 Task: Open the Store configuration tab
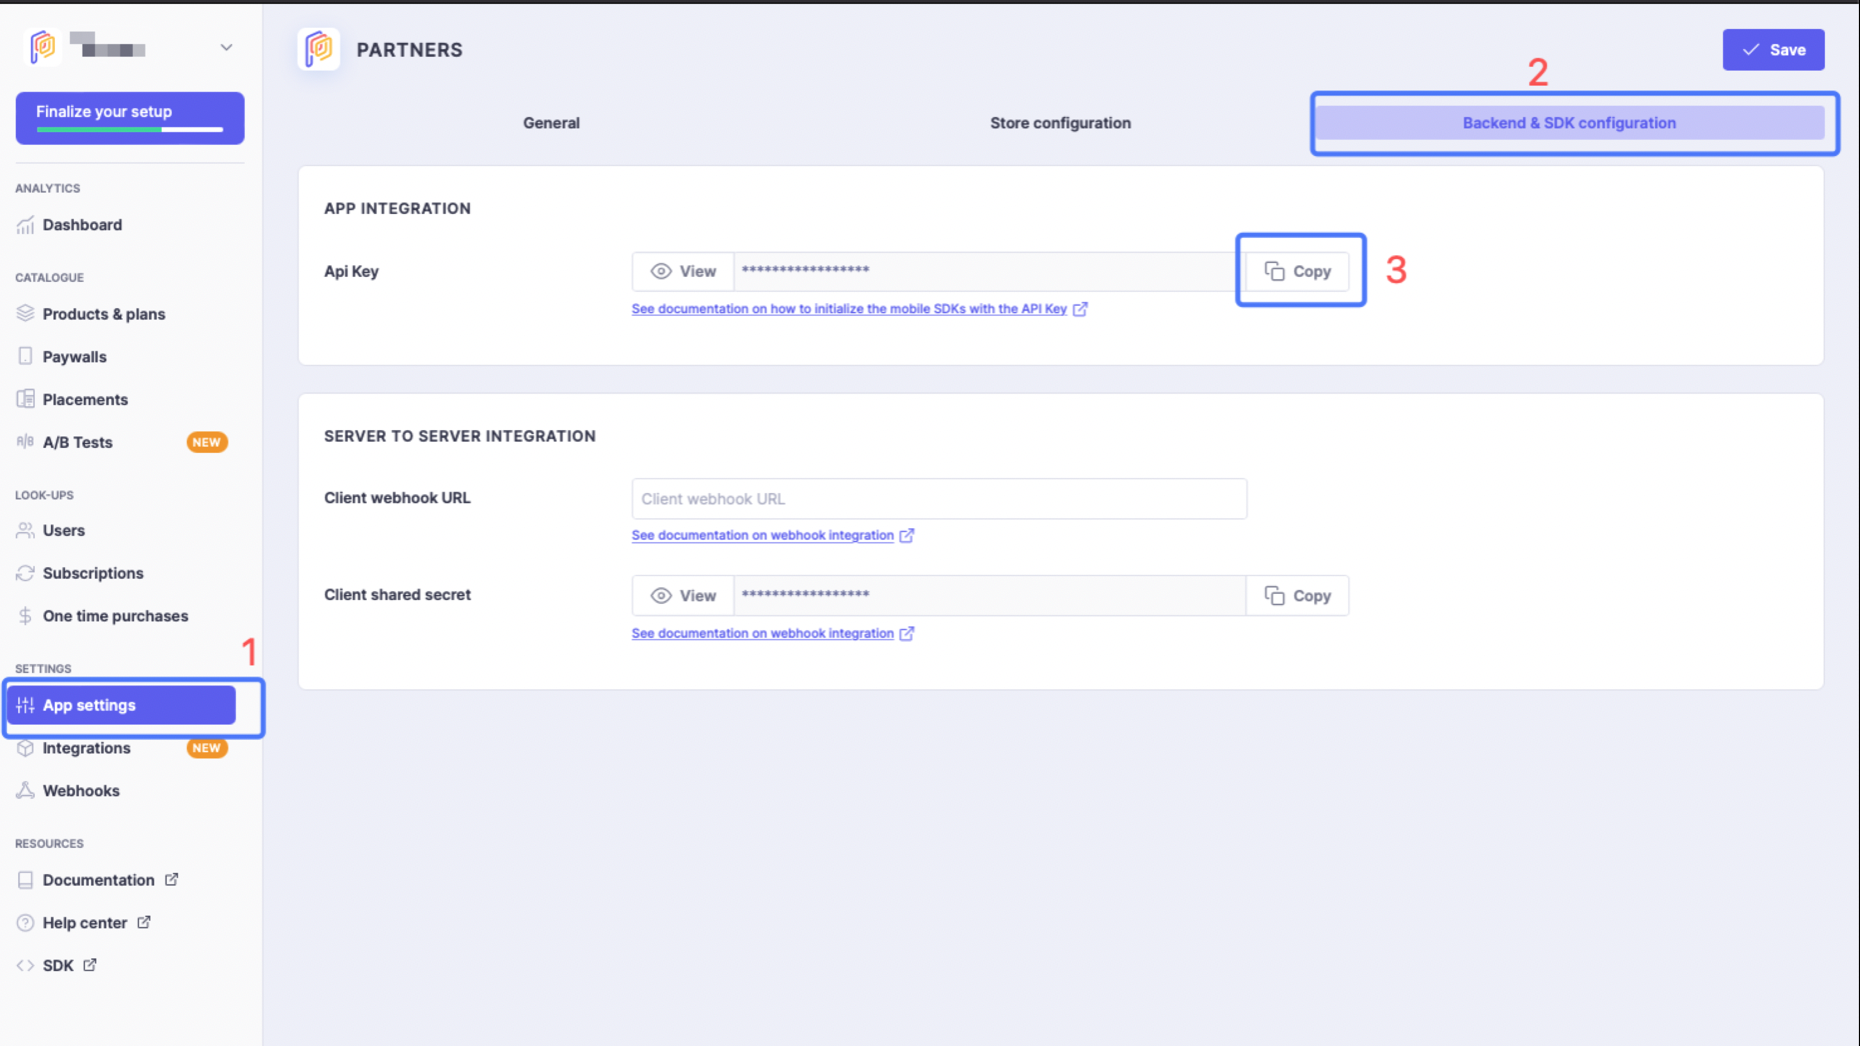(1060, 123)
